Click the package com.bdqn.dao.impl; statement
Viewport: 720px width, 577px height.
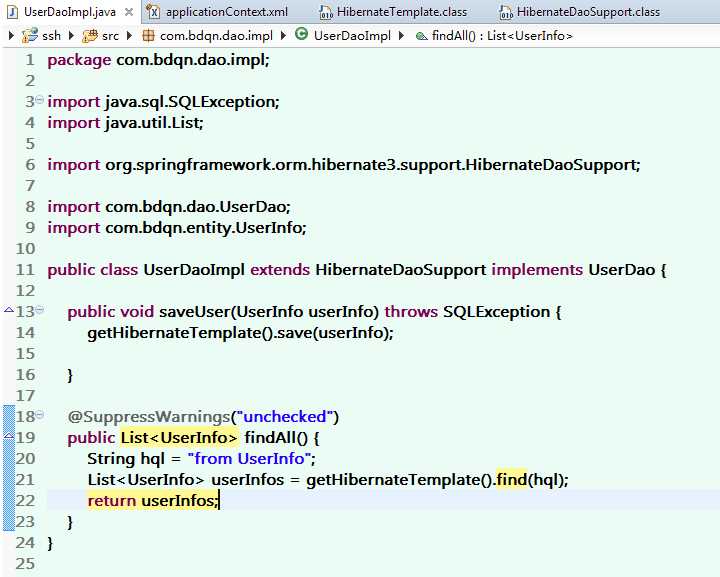[158, 60]
